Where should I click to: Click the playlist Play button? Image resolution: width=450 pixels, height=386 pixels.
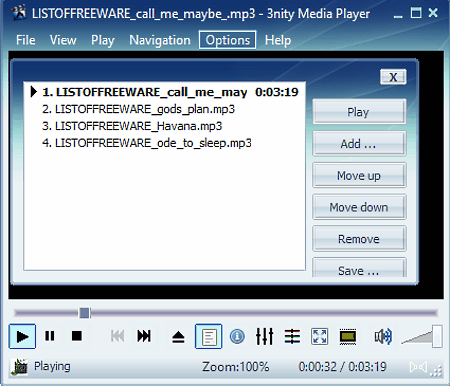tap(359, 112)
